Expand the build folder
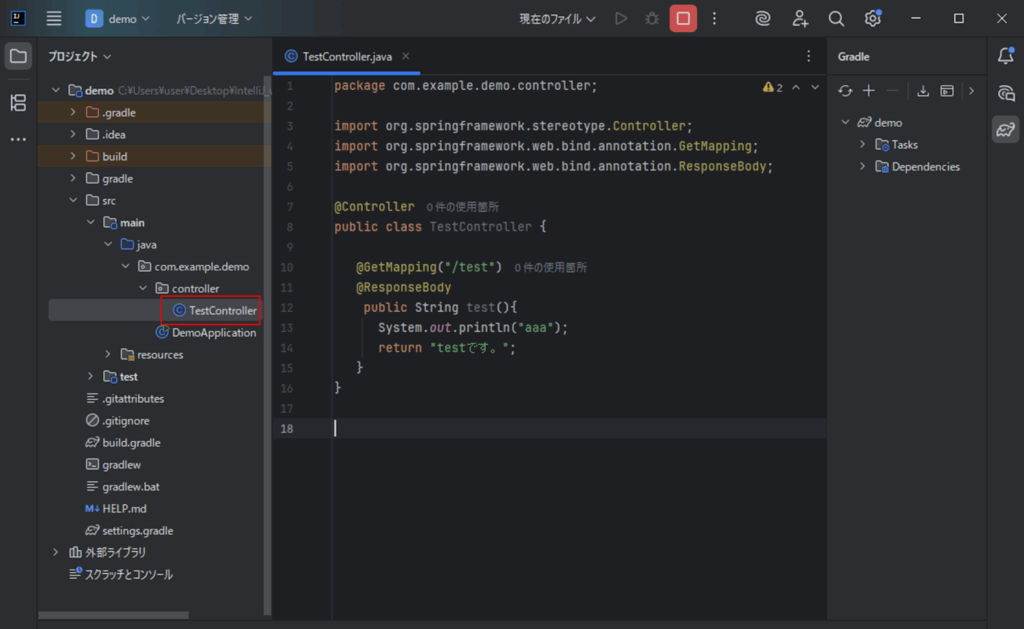Image resolution: width=1024 pixels, height=629 pixels. click(x=72, y=156)
